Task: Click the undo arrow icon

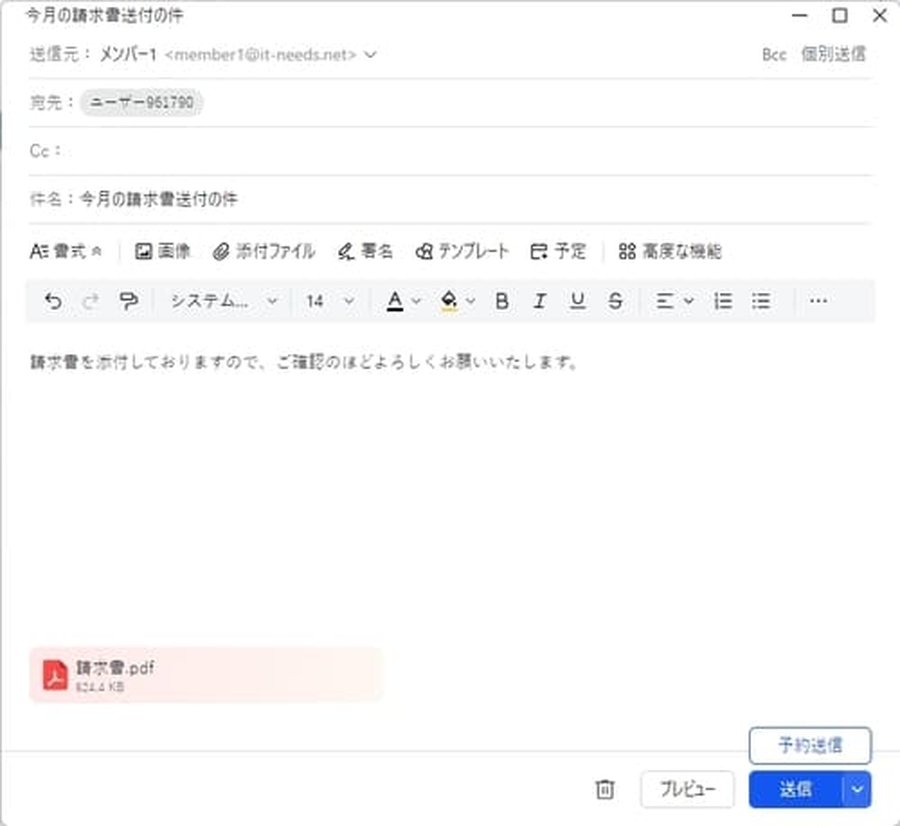Action: tap(52, 300)
